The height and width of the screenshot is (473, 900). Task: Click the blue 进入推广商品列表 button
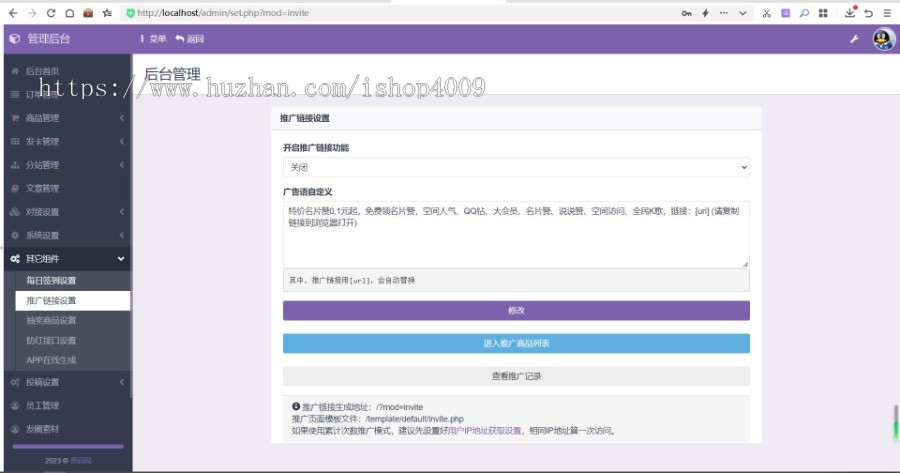click(x=516, y=343)
